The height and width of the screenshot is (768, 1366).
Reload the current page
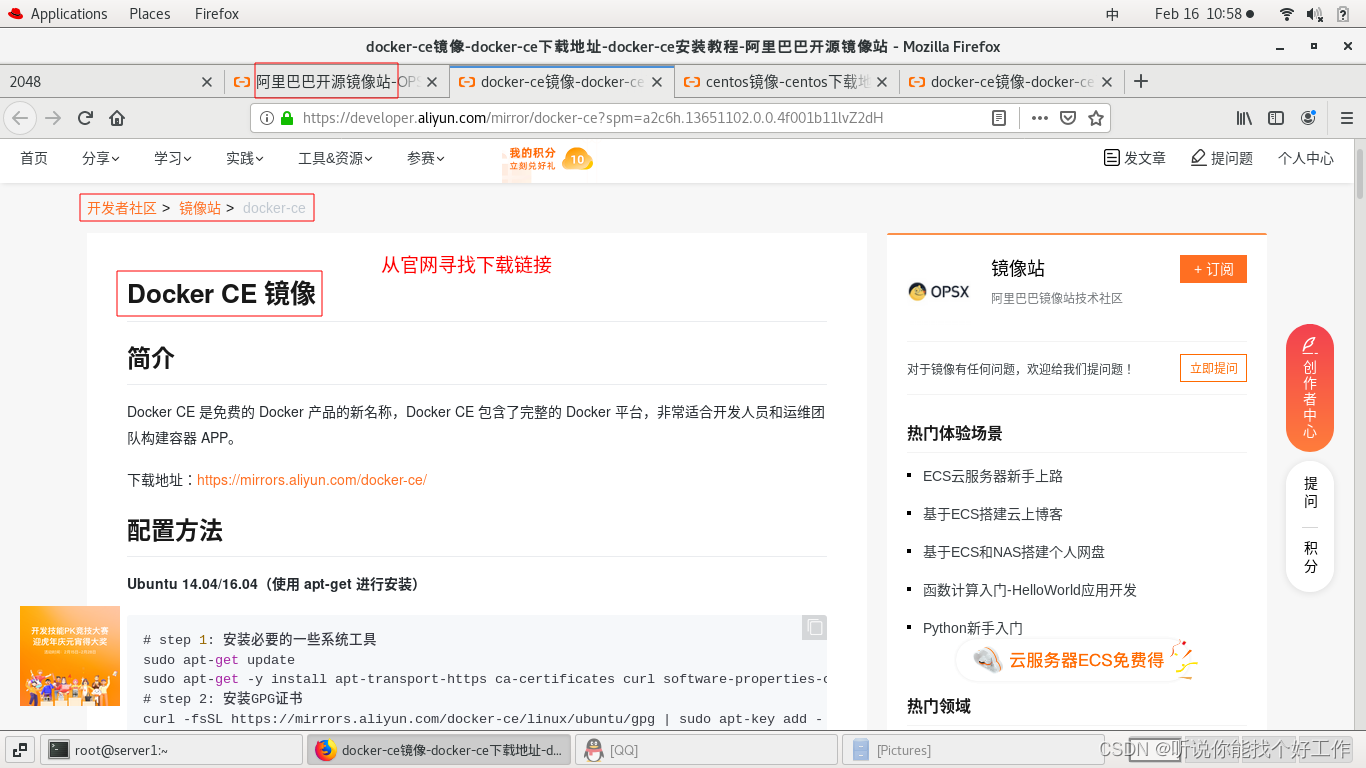click(x=85, y=118)
